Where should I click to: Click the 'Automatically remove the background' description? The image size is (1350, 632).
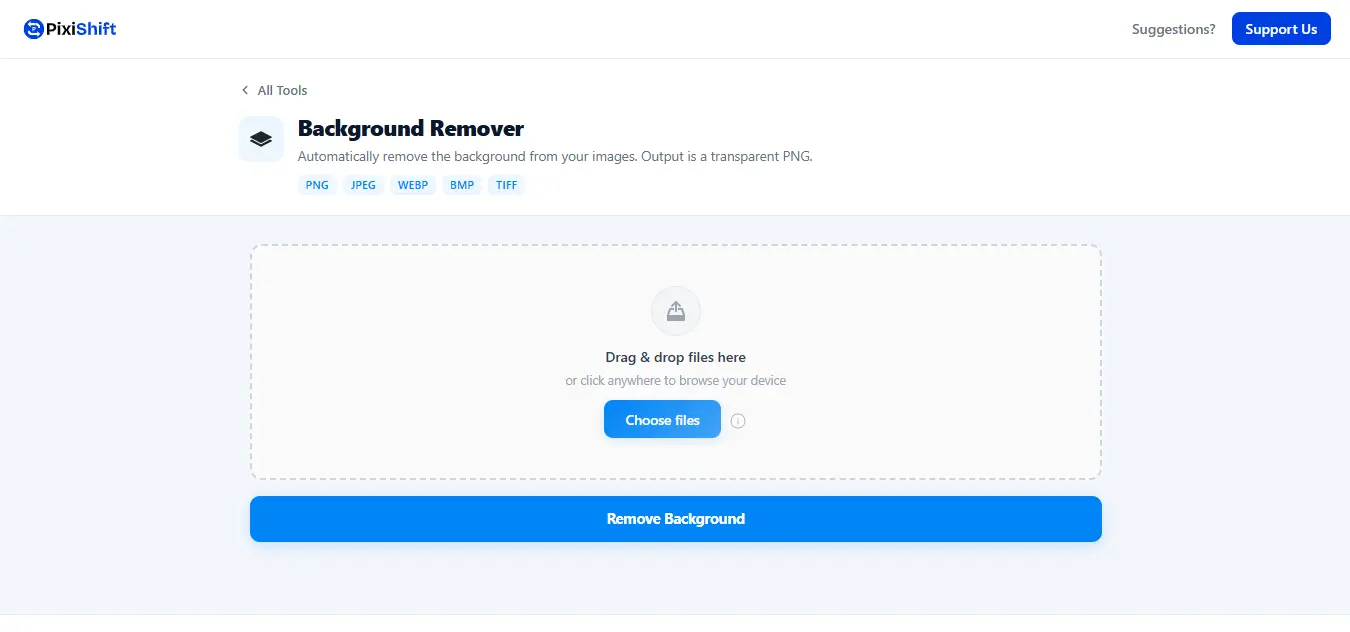pos(555,157)
